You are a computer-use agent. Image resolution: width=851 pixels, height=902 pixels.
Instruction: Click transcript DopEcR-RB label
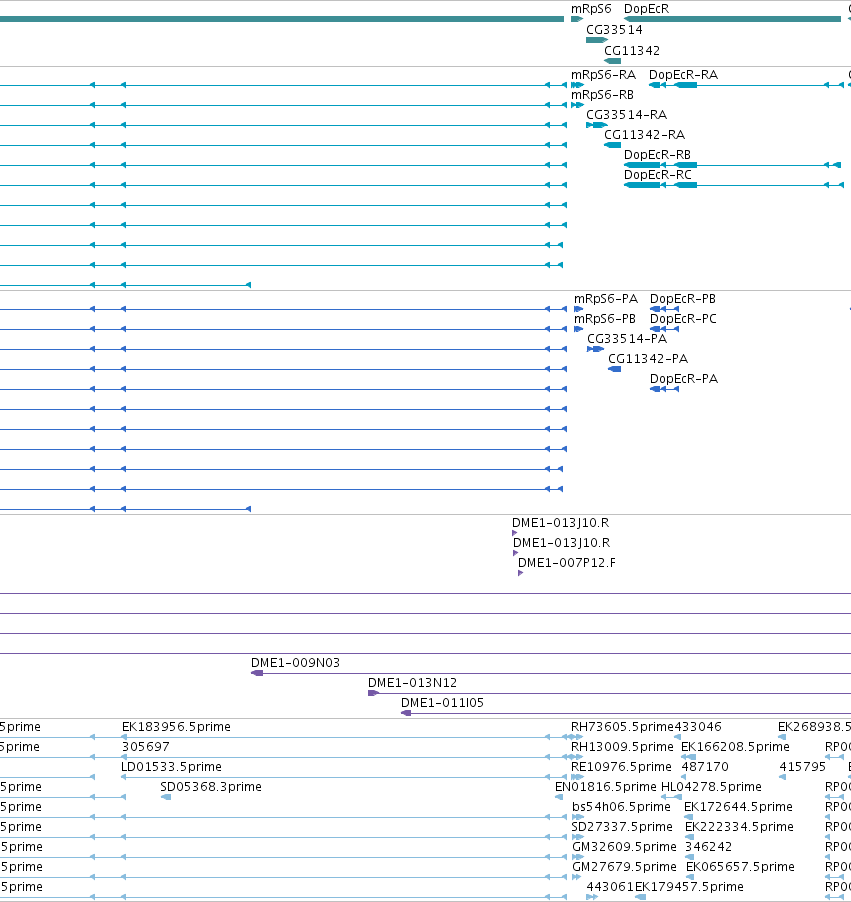point(657,155)
